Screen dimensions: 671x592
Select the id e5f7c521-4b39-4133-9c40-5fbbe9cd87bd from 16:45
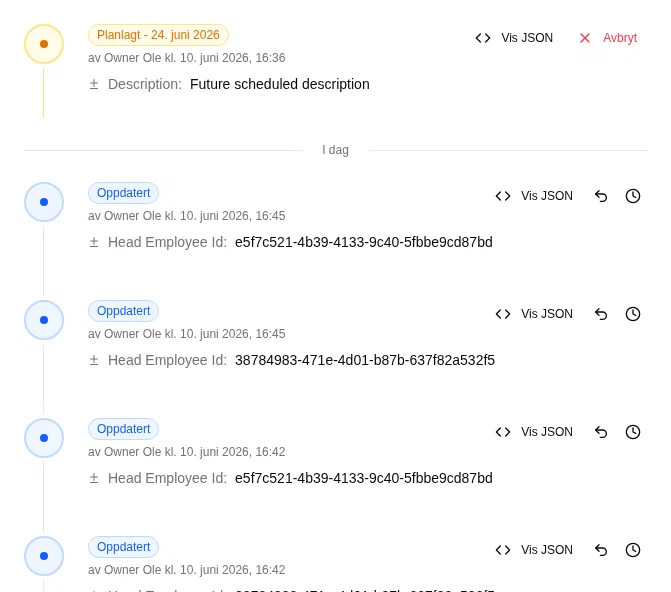[x=364, y=242]
